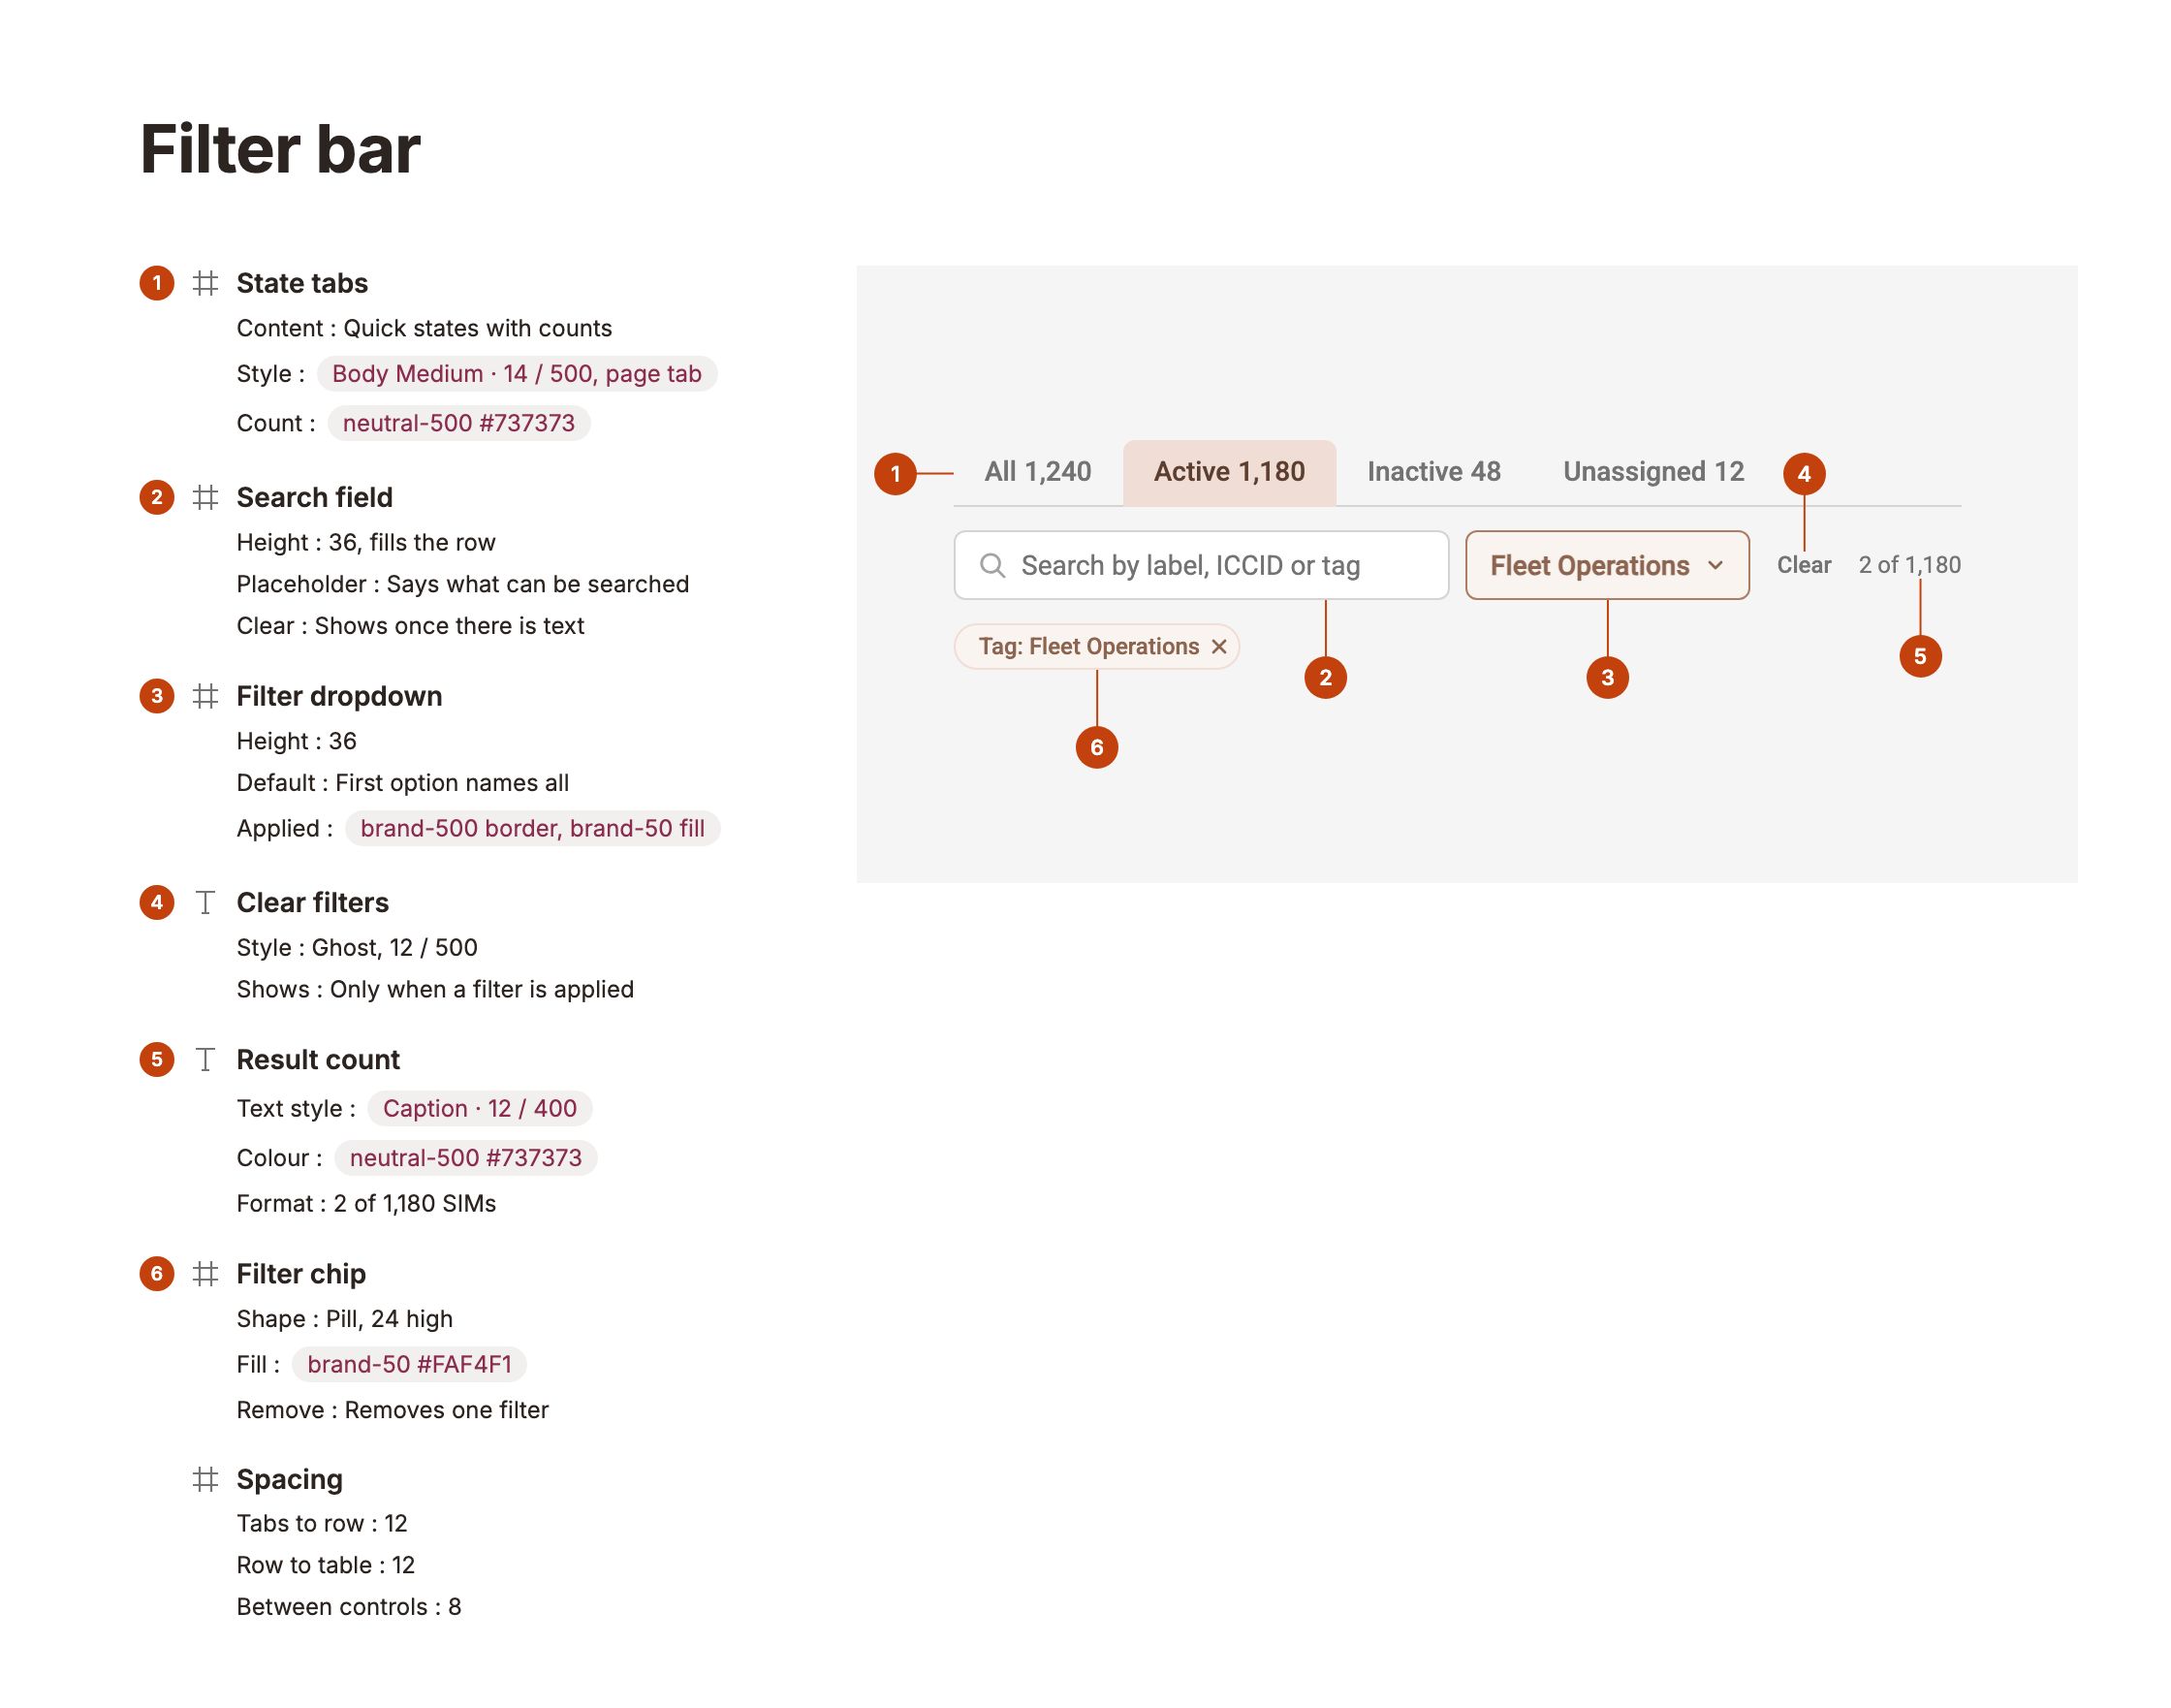Click 'brand-500 border, brand-50 fill' token
2171x1708 pixels.
coord(532,828)
